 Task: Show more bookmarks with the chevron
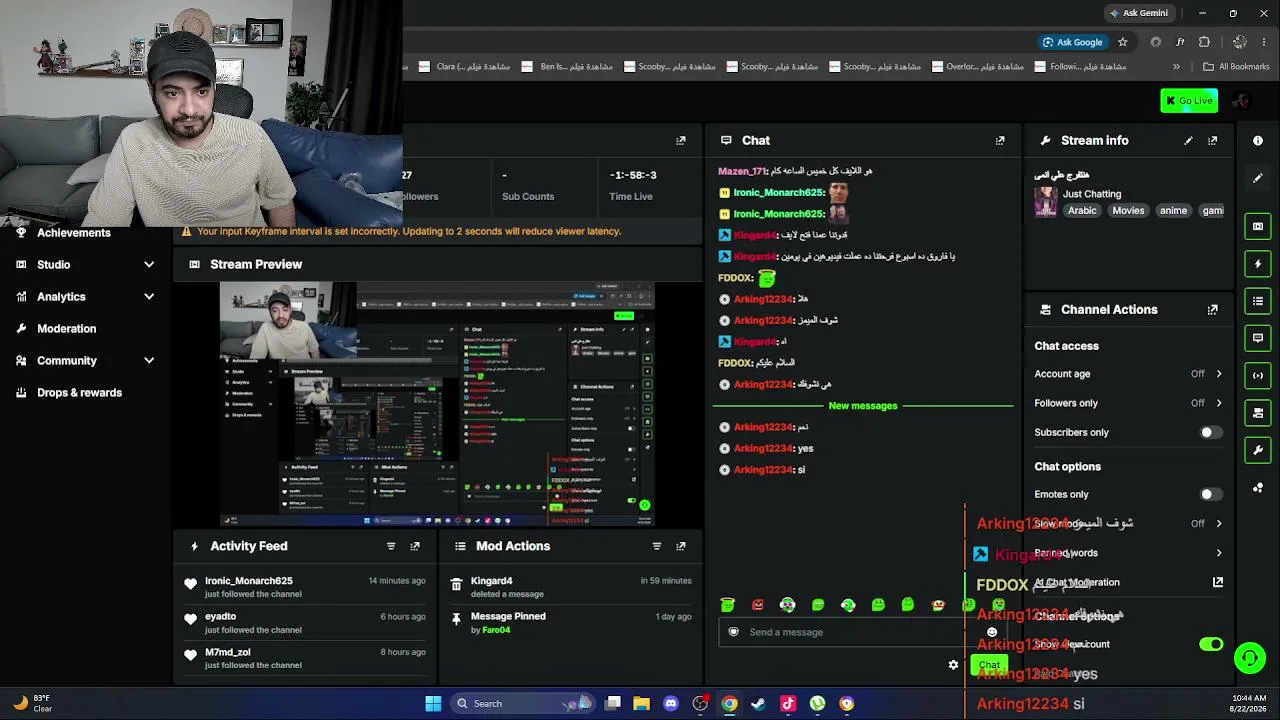pos(1176,67)
